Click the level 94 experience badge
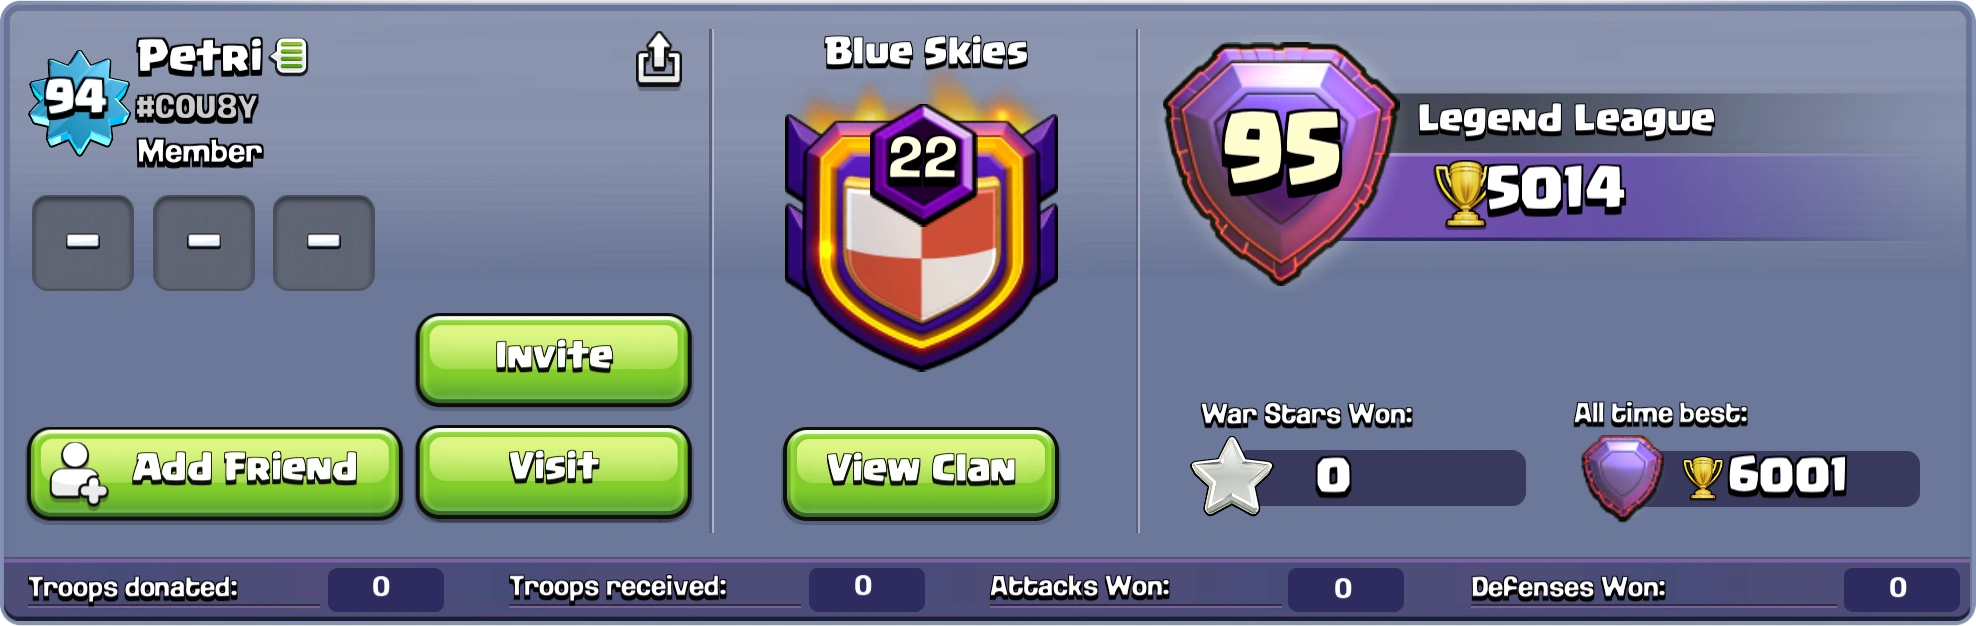 [78, 101]
